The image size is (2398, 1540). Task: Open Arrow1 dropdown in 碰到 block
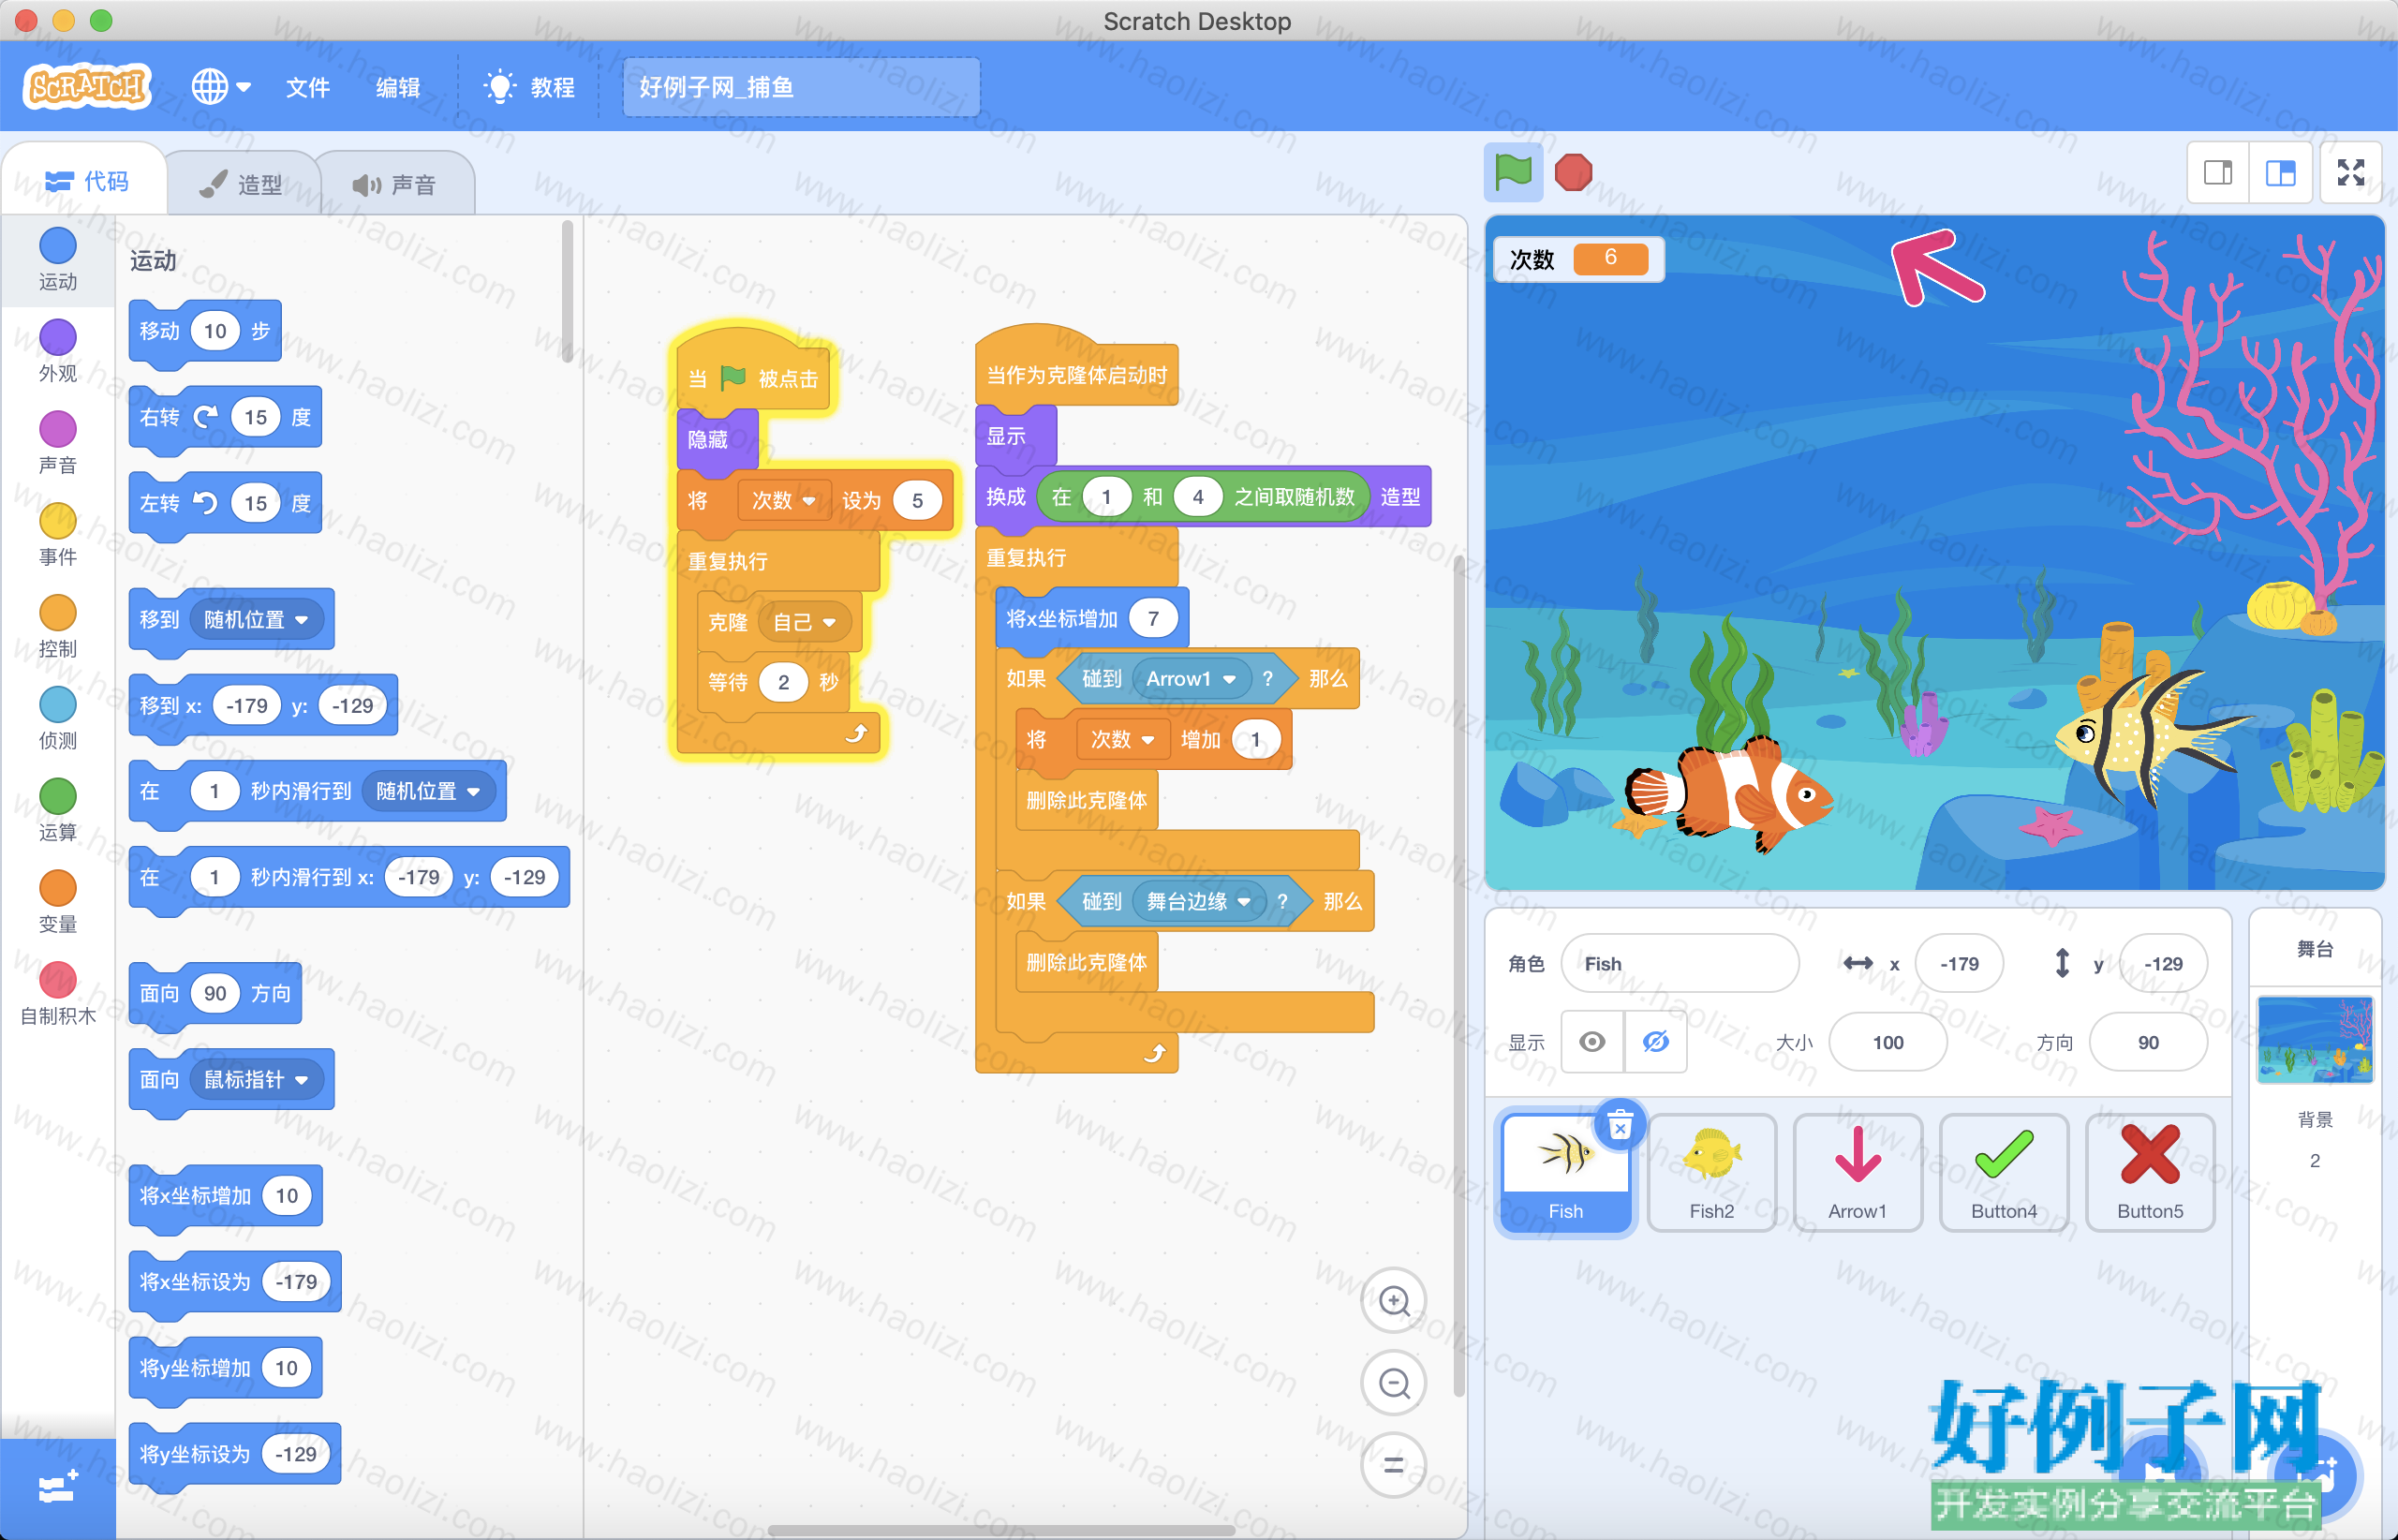(1191, 679)
